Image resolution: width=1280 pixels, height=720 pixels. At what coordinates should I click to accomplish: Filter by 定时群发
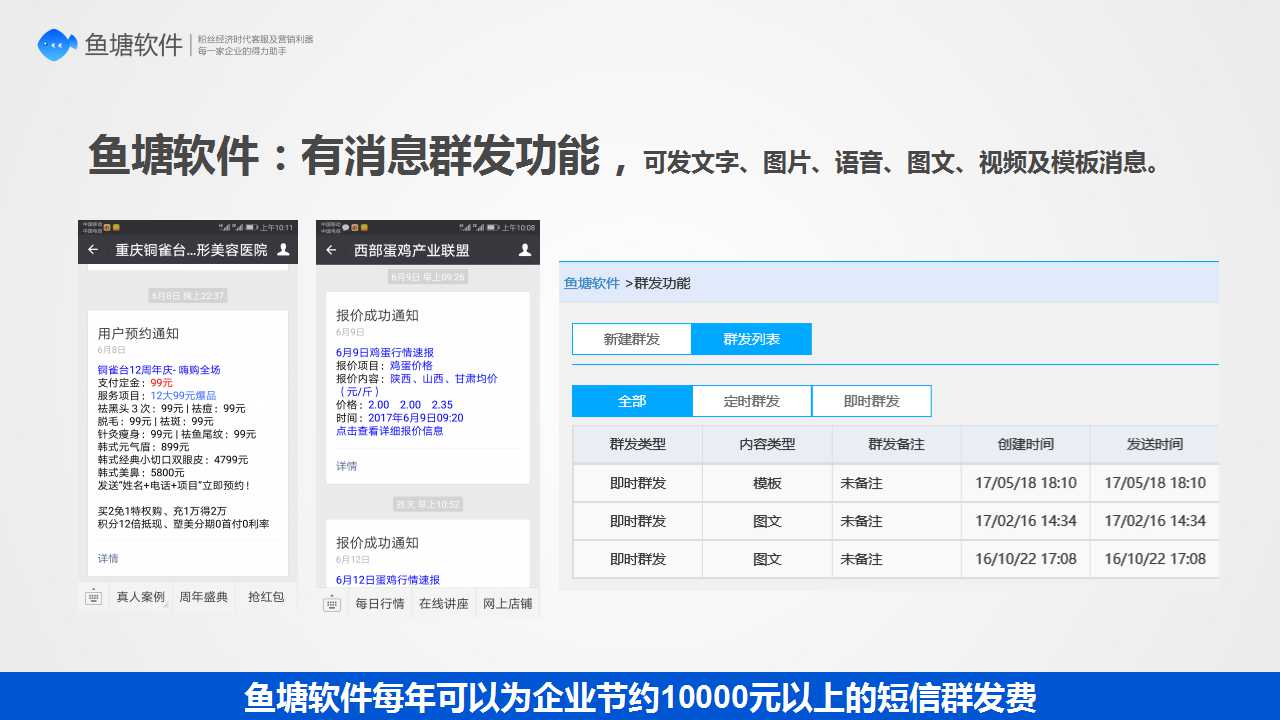click(x=752, y=401)
